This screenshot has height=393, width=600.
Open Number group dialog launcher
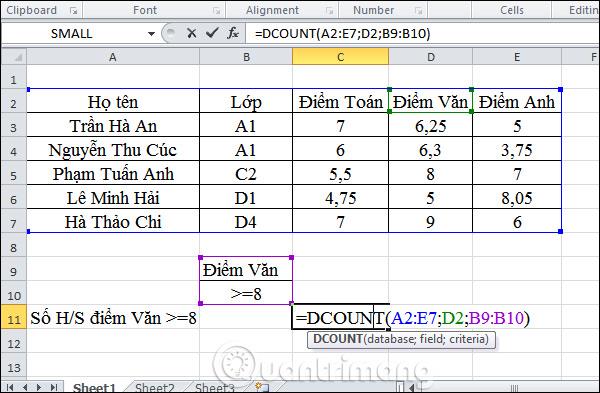(x=419, y=11)
